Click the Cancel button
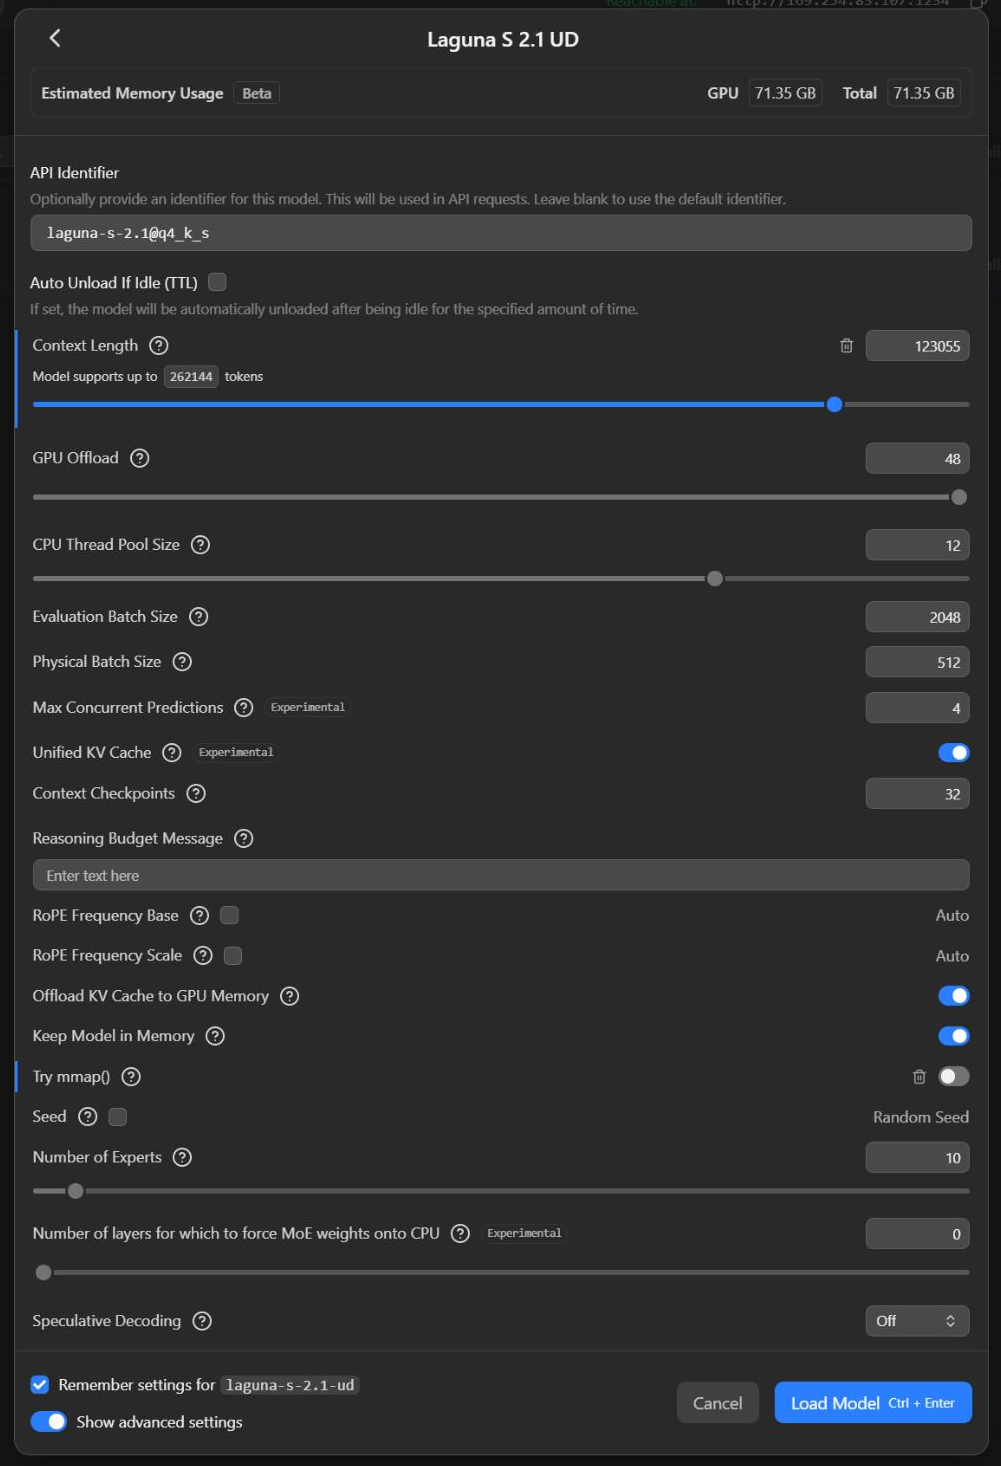 (718, 1403)
